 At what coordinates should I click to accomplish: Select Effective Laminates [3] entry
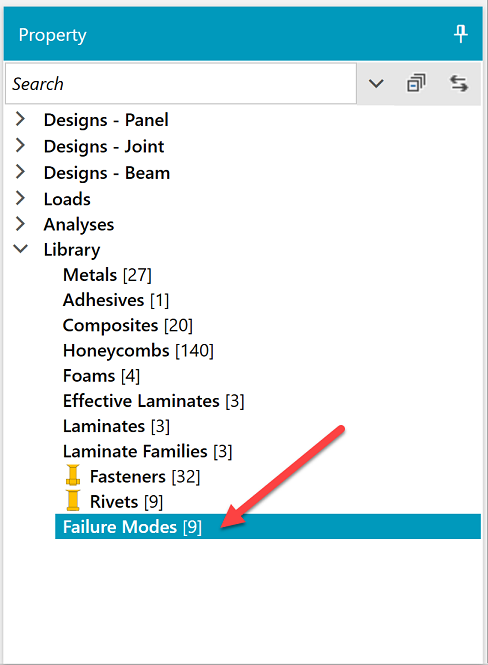coord(153,401)
